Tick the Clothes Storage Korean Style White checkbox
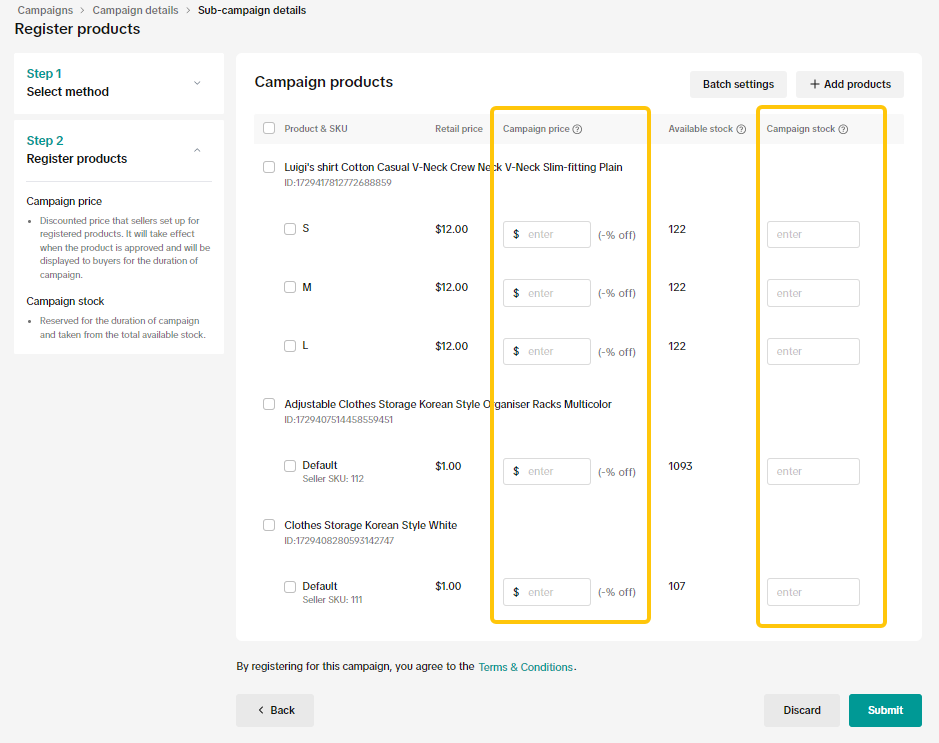Image resolution: width=939 pixels, height=743 pixels. point(269,525)
